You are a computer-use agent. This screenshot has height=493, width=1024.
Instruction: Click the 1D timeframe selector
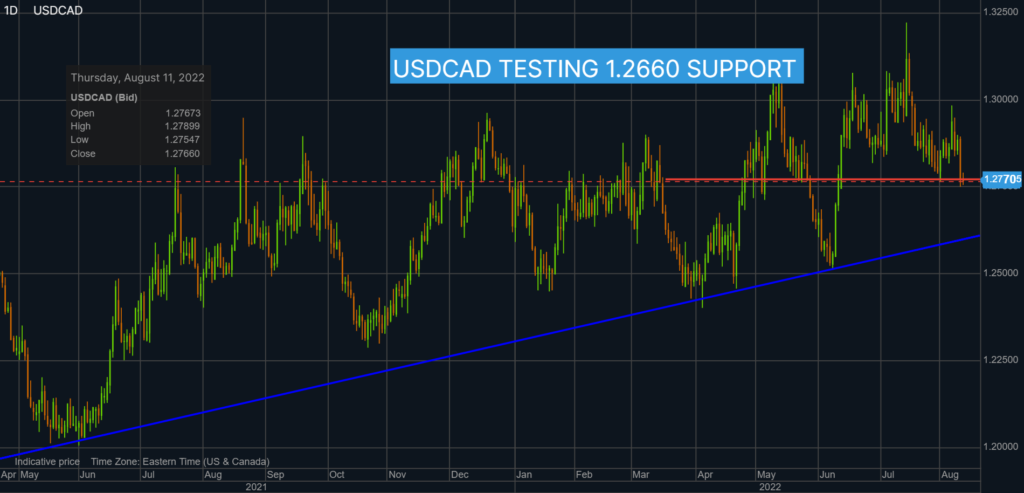coord(11,10)
